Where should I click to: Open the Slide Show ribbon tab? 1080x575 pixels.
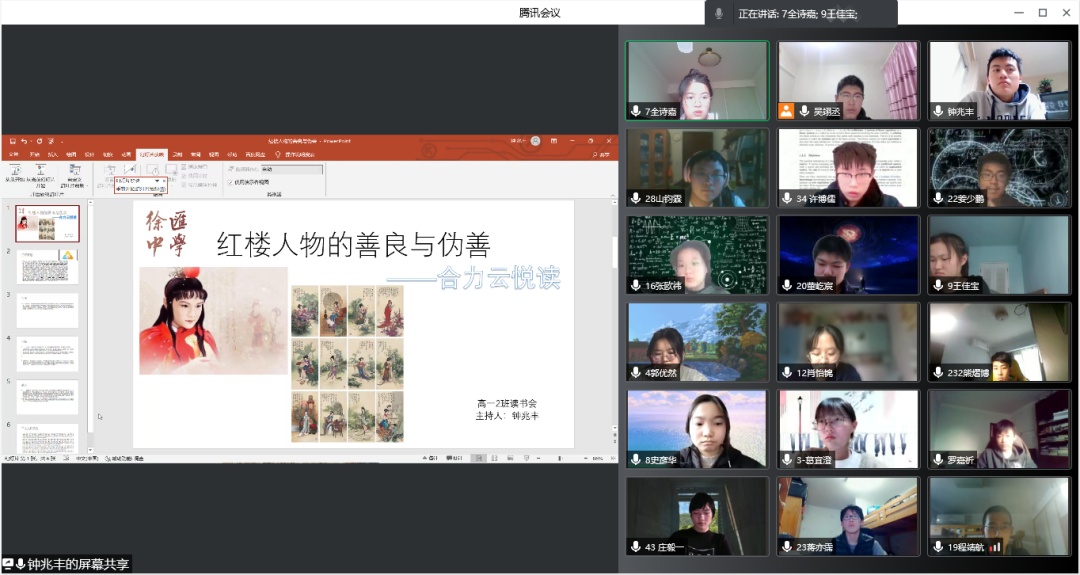153,155
